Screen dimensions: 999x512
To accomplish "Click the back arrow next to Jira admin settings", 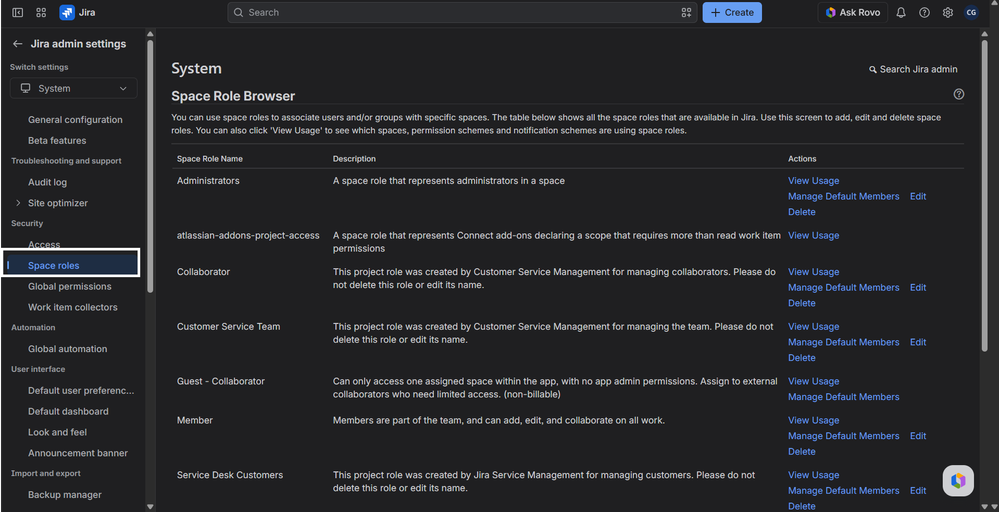I will click(x=17, y=44).
